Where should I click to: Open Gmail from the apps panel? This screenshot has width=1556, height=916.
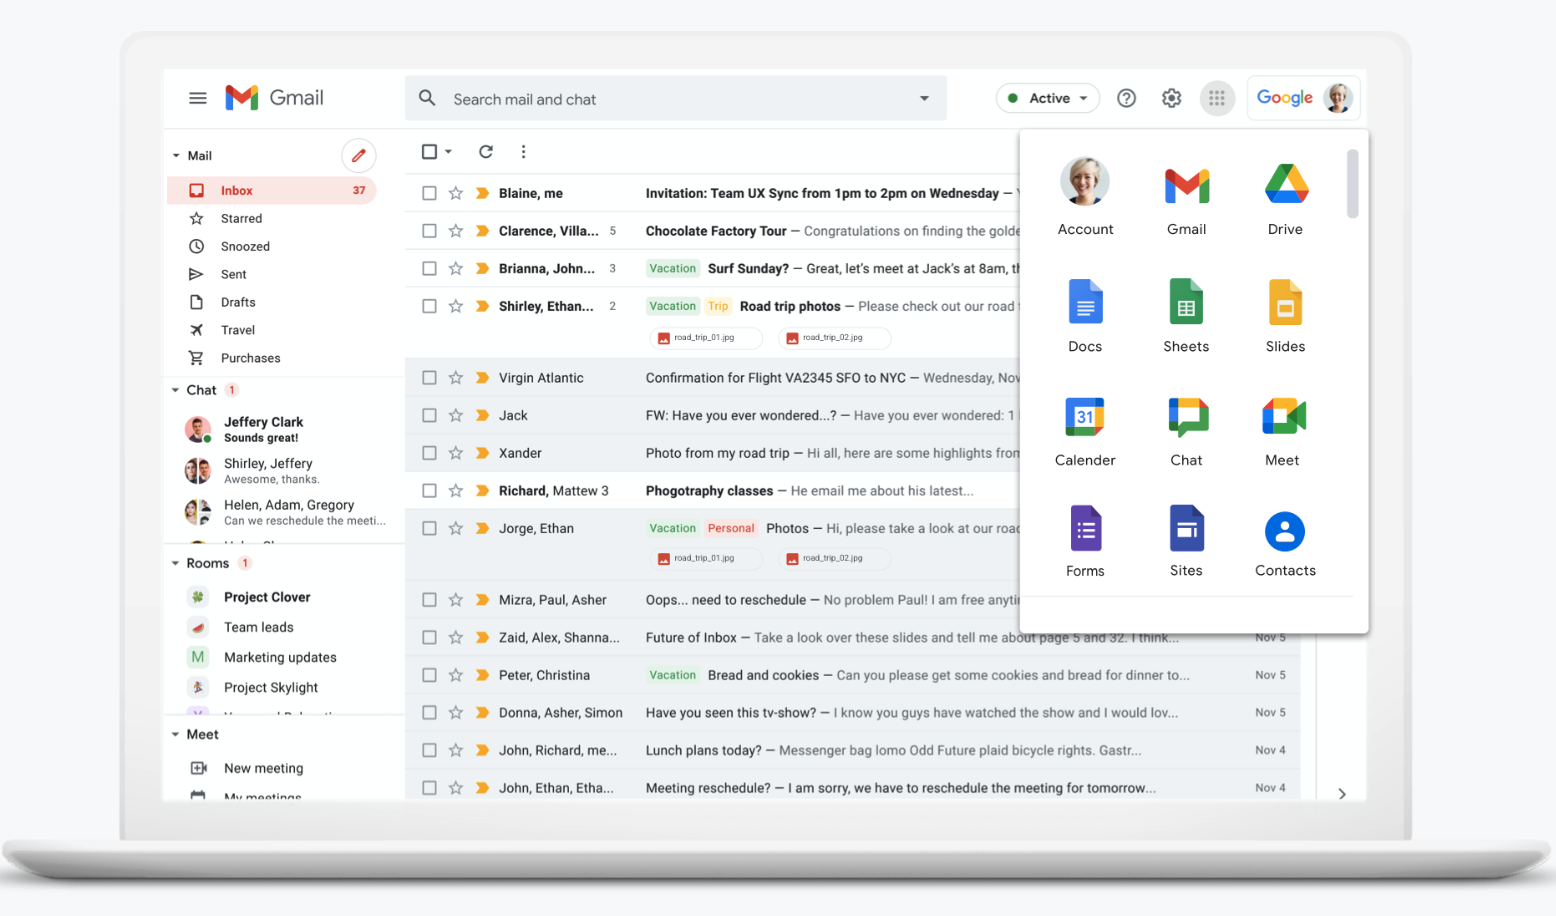[1186, 199]
